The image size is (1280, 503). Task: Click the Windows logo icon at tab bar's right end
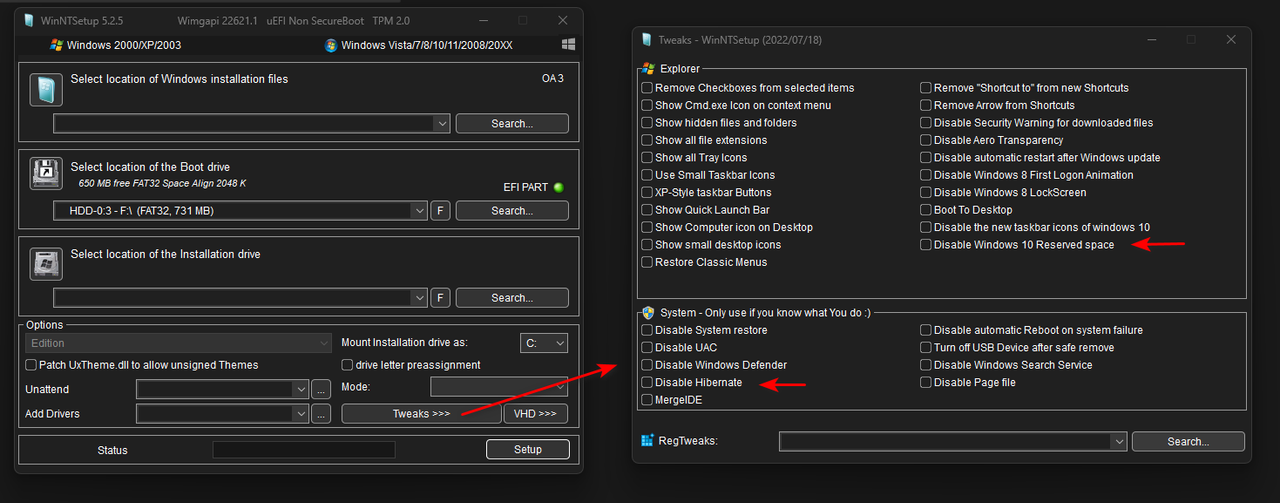click(x=568, y=45)
